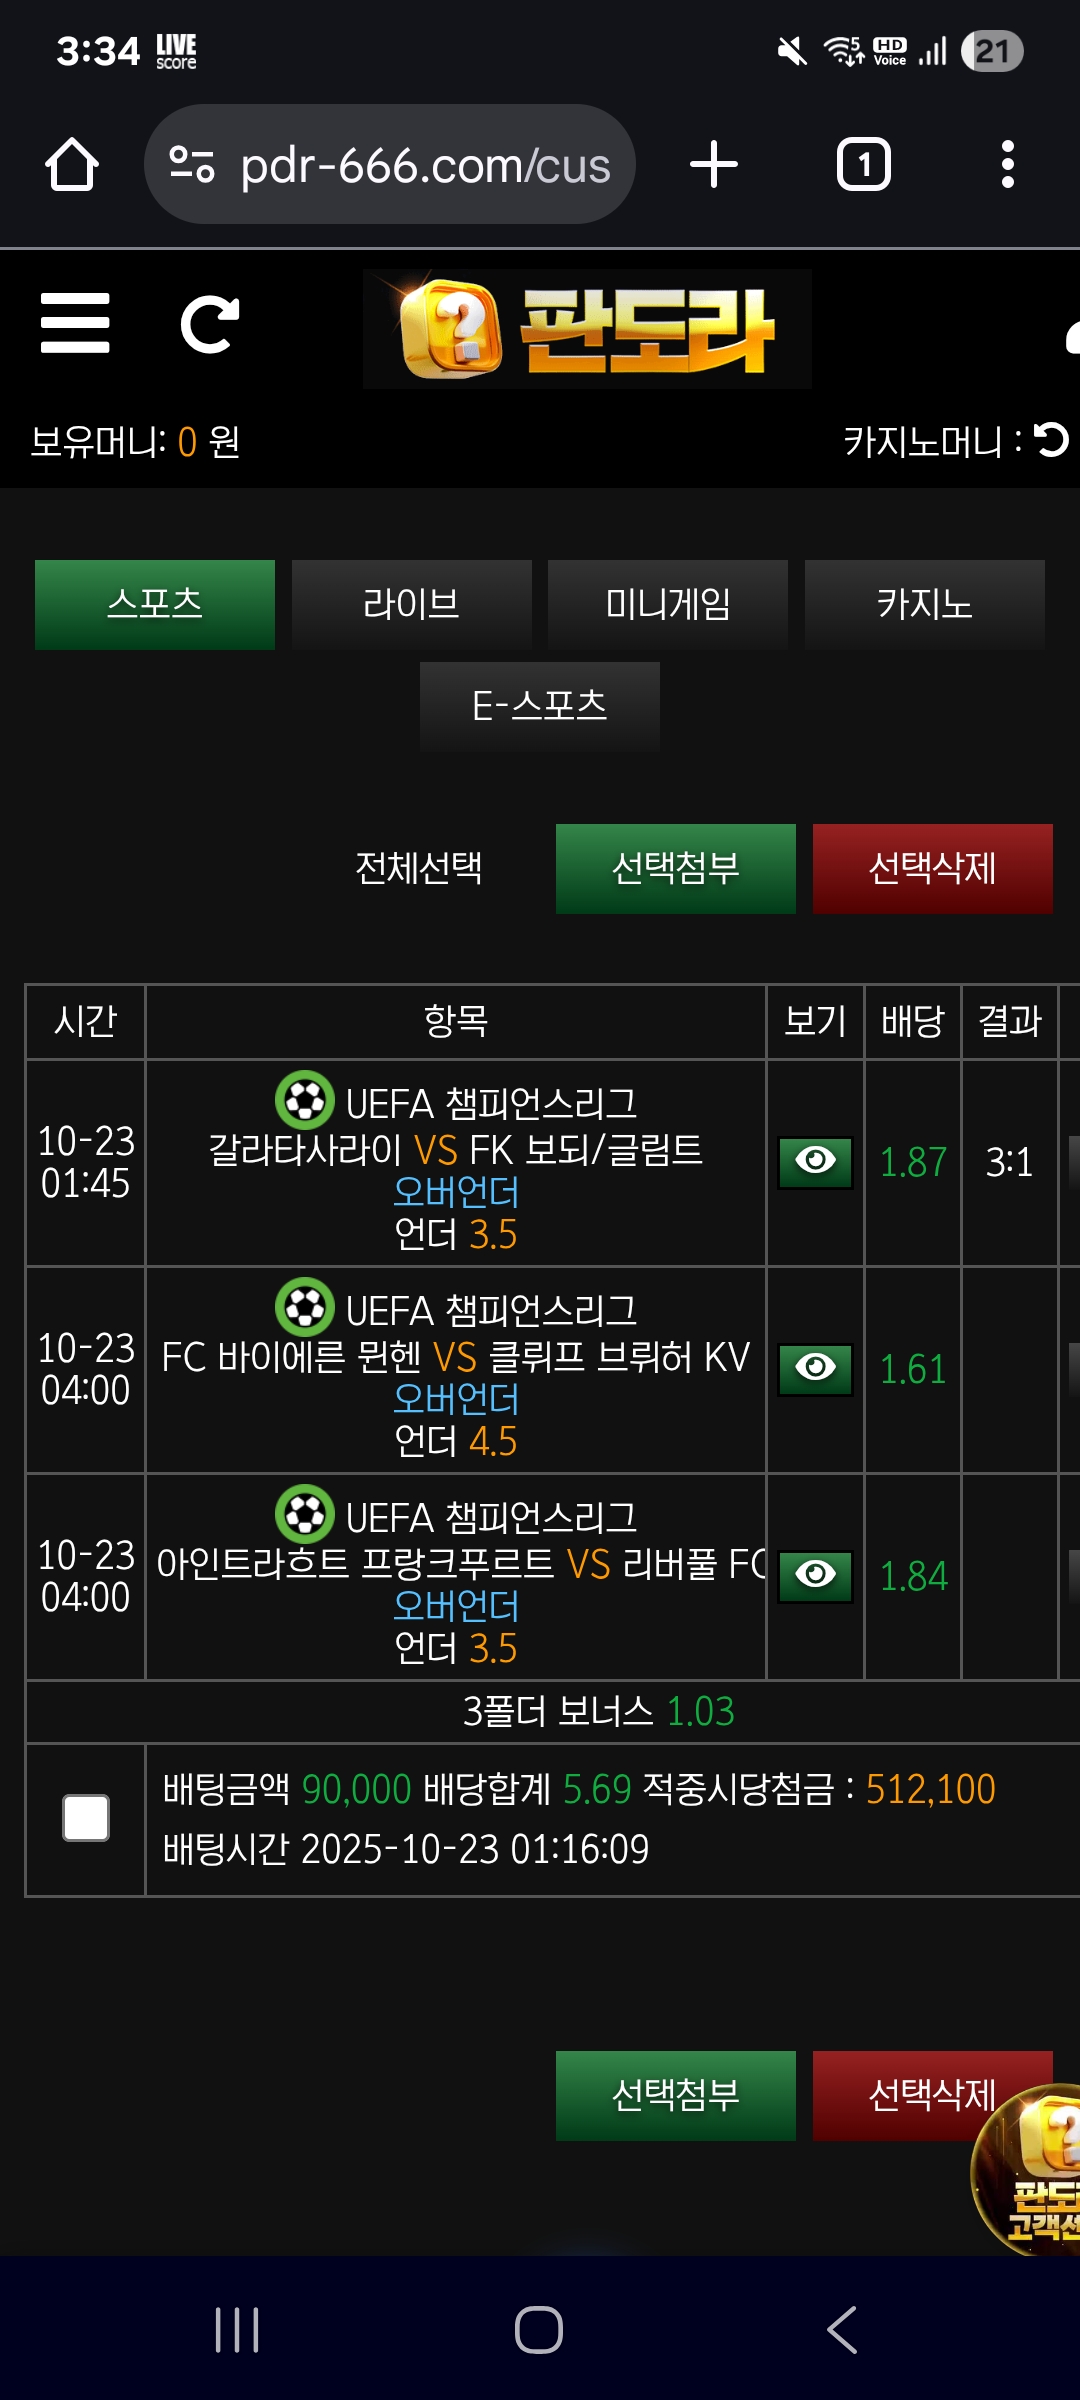The width and height of the screenshot is (1080, 2400).
Task: Open the site info dropdown in the address bar
Action: 192,165
